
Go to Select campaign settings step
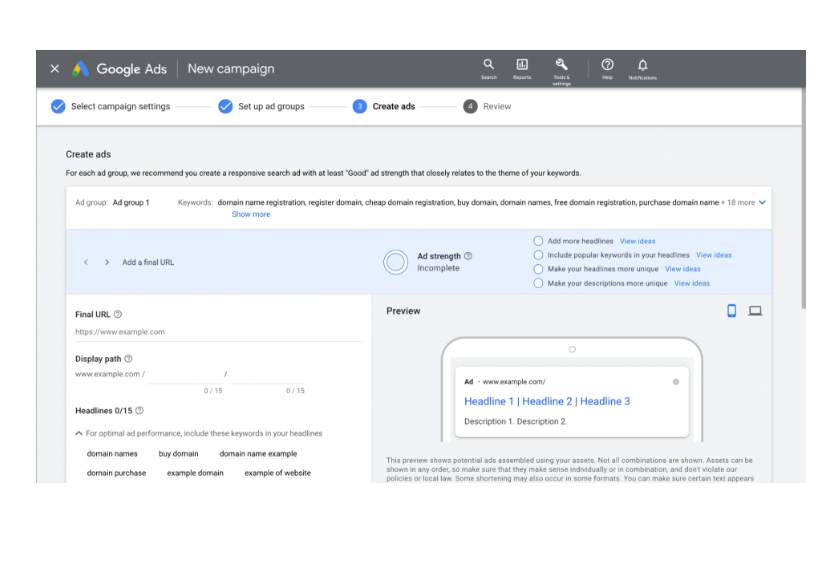(111, 106)
